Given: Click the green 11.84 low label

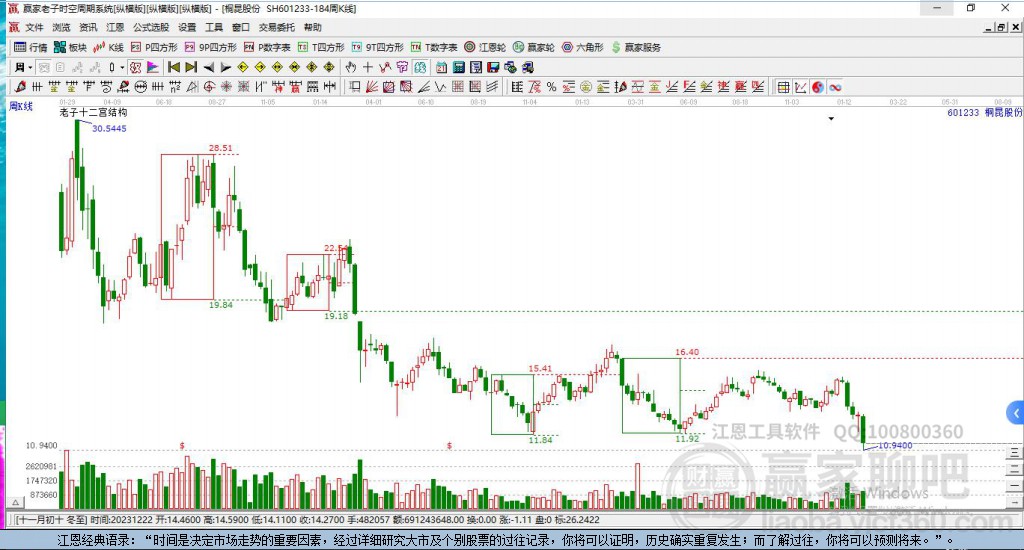Looking at the screenshot, I should 540,440.
